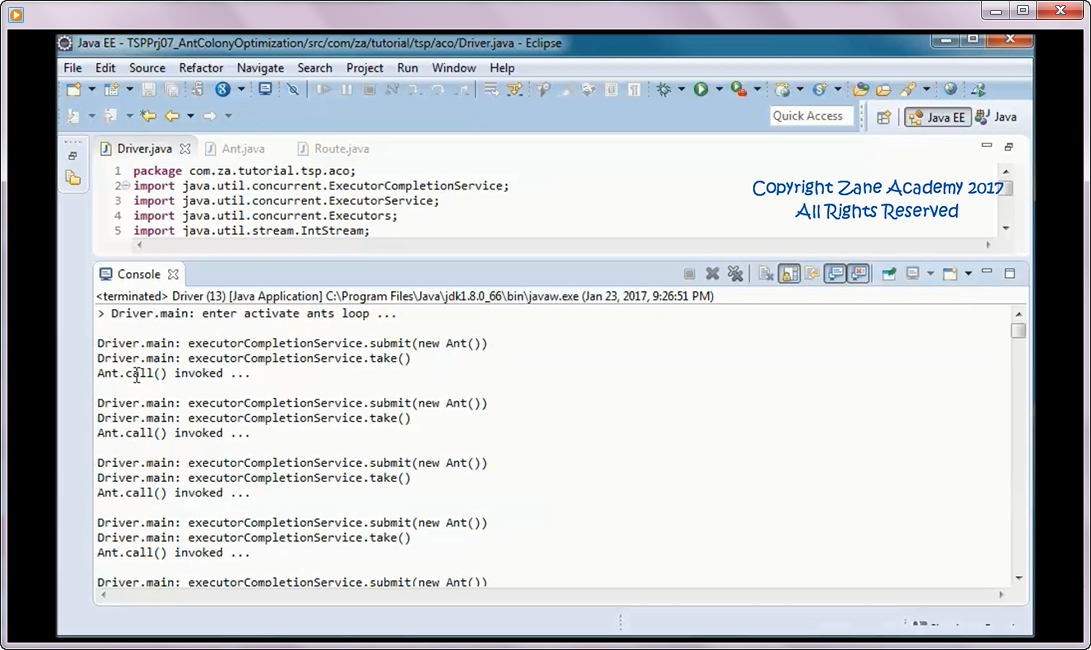
Task: Open the Refactor menu
Action: point(201,68)
